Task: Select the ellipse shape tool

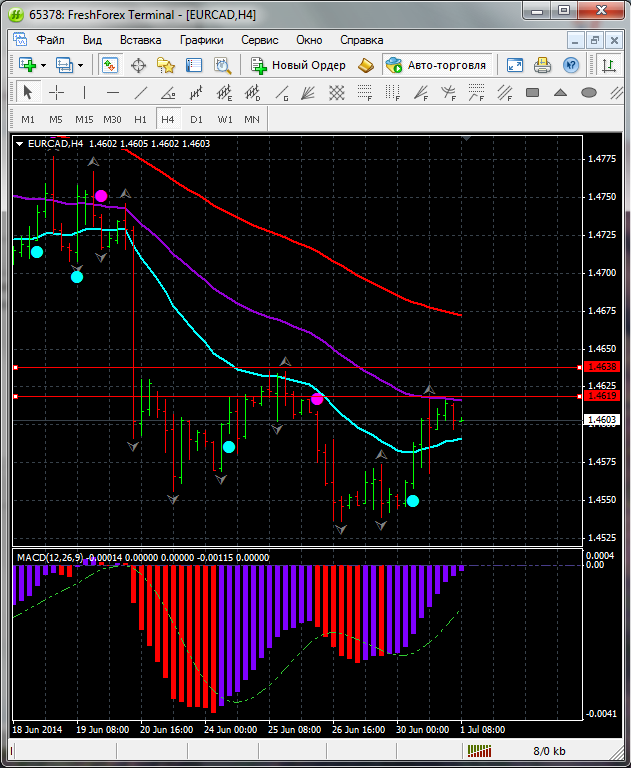Action: coord(589,93)
